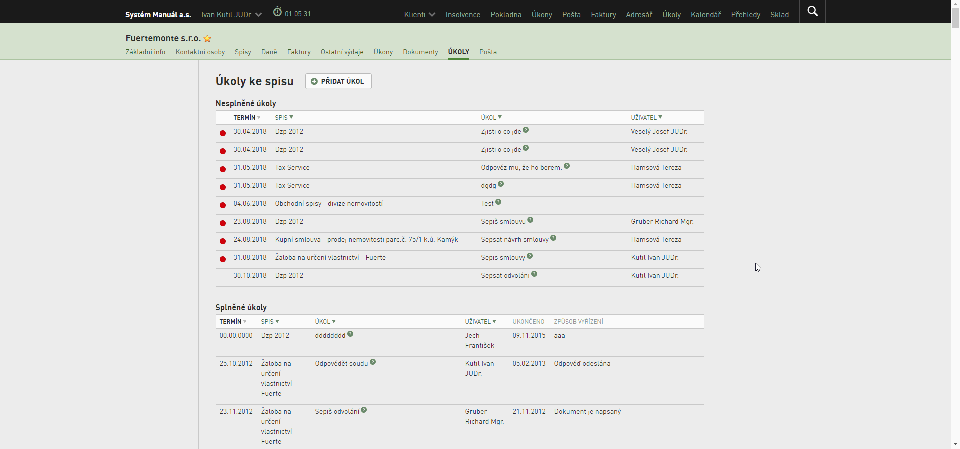Sort unfinished tasks by Uživatel column
The width and height of the screenshot is (960, 449).
tap(647, 117)
